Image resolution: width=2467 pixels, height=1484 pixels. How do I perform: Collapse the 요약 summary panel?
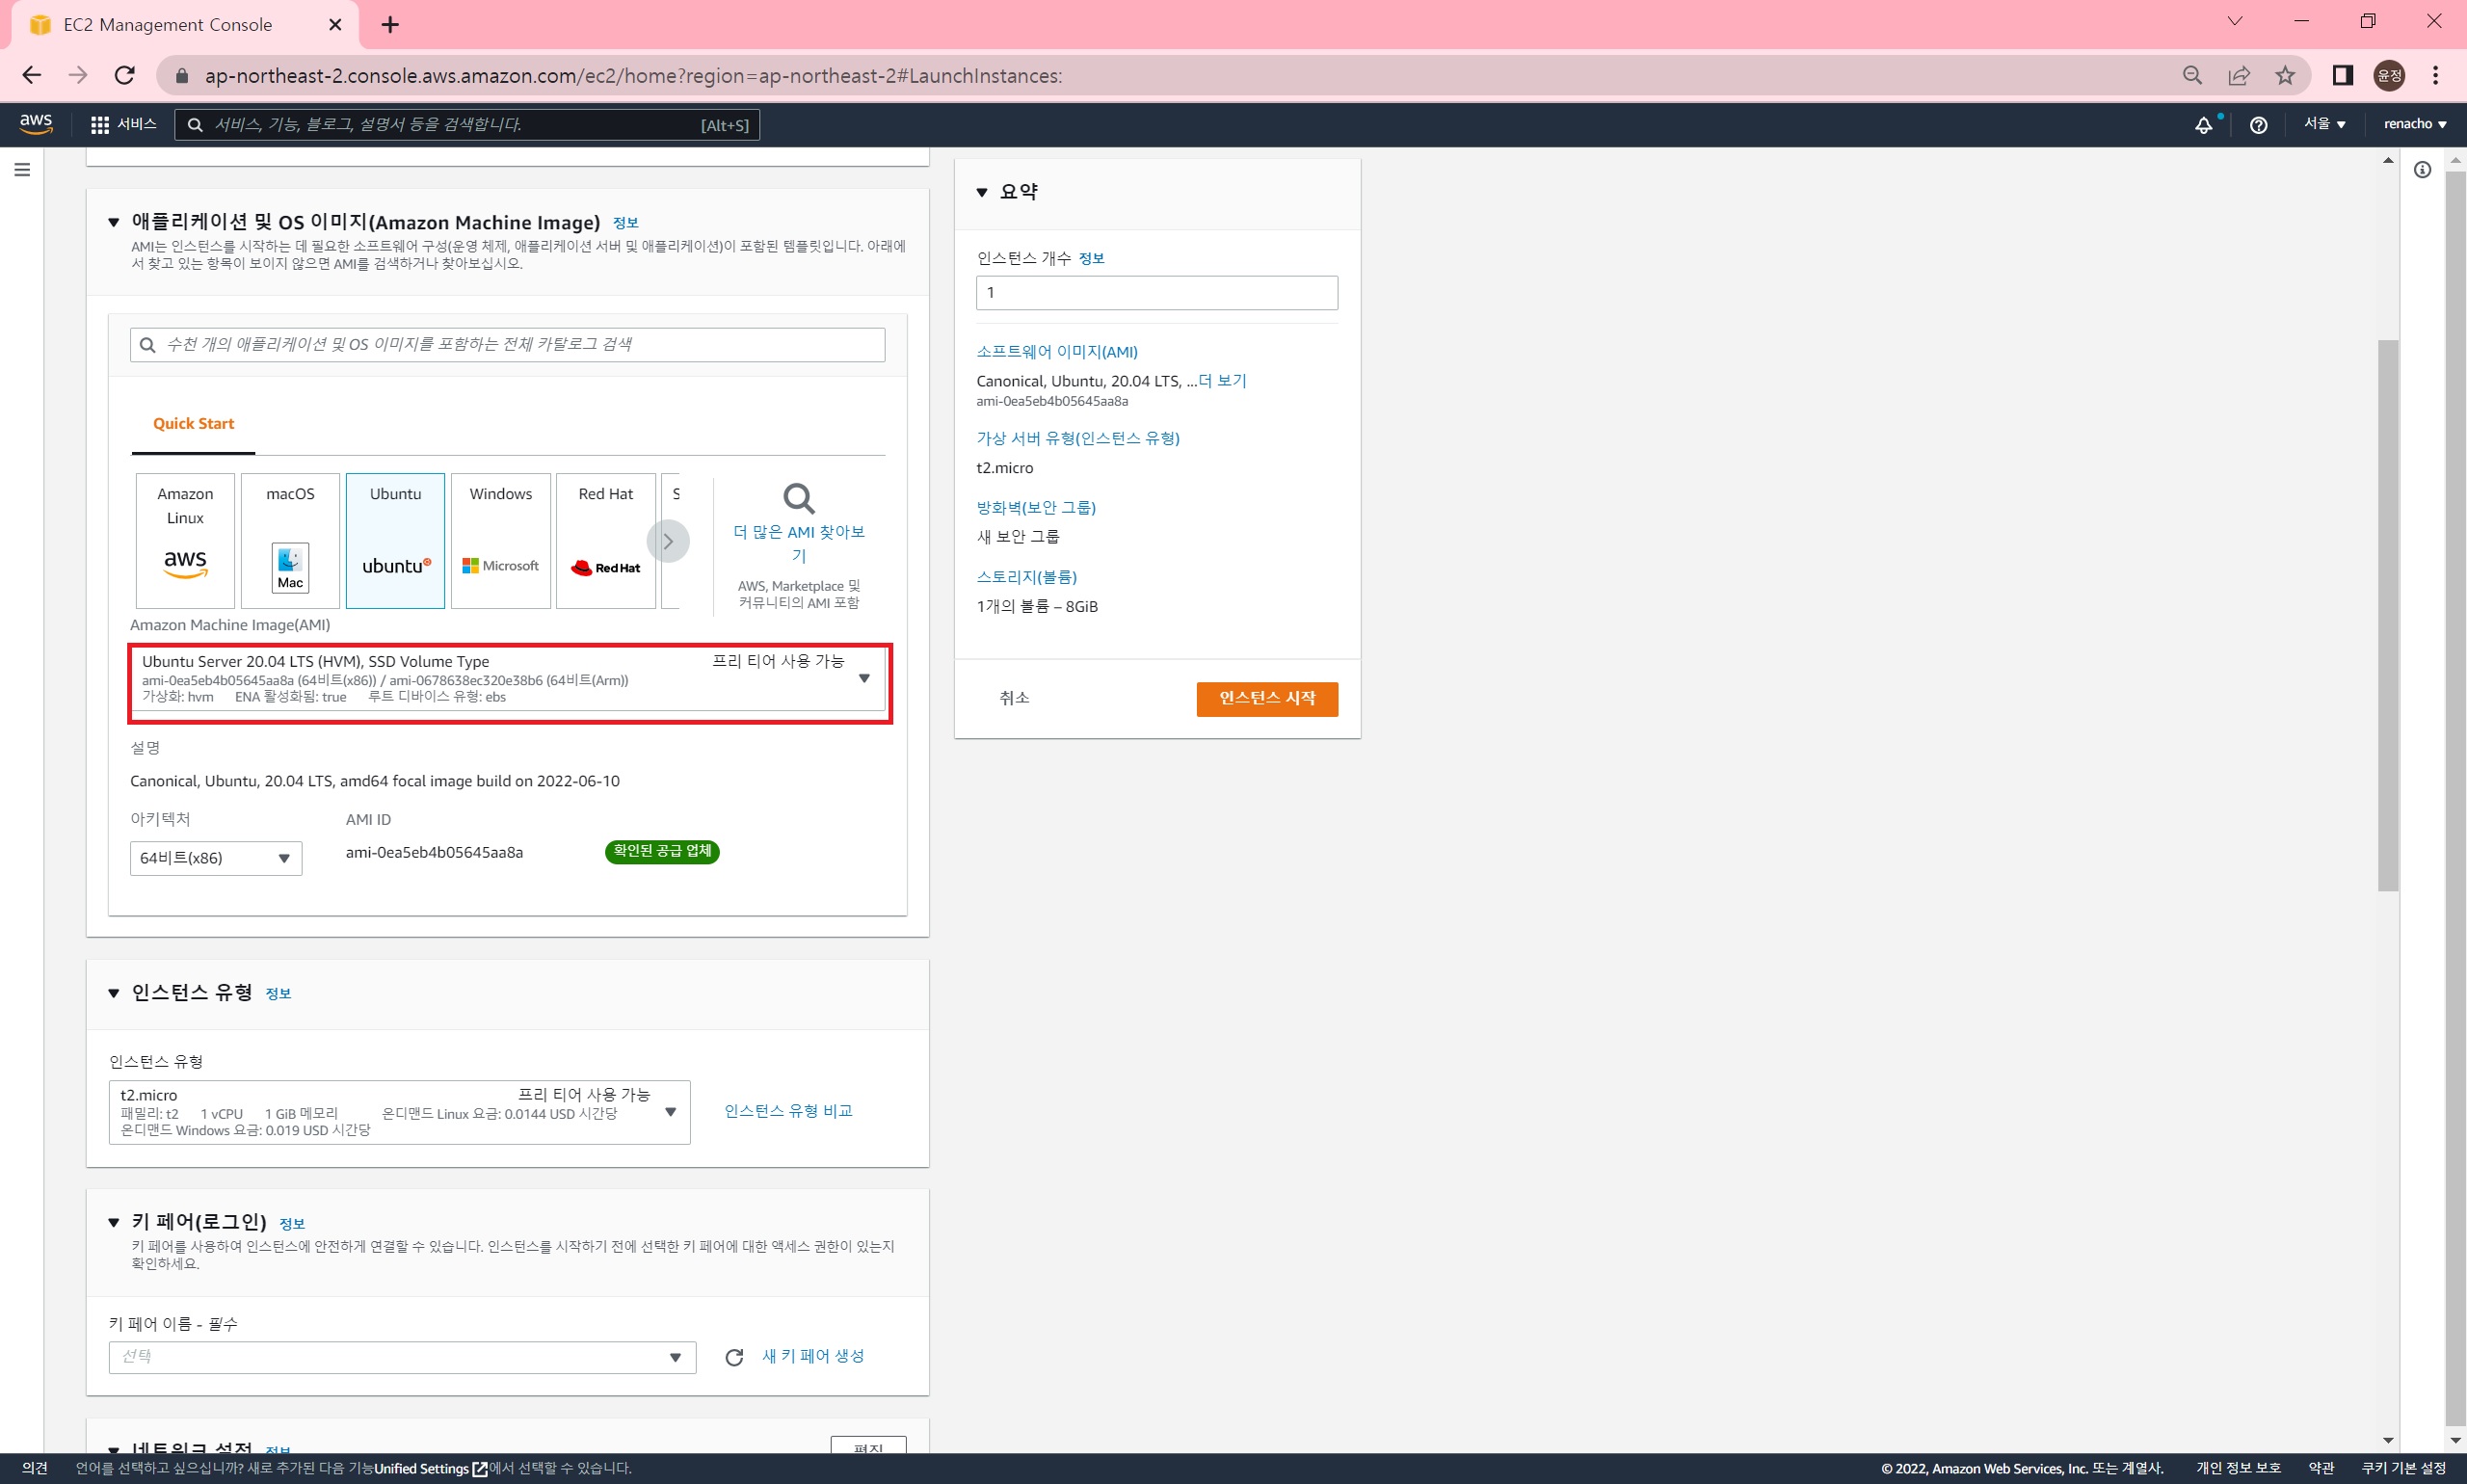click(x=982, y=192)
